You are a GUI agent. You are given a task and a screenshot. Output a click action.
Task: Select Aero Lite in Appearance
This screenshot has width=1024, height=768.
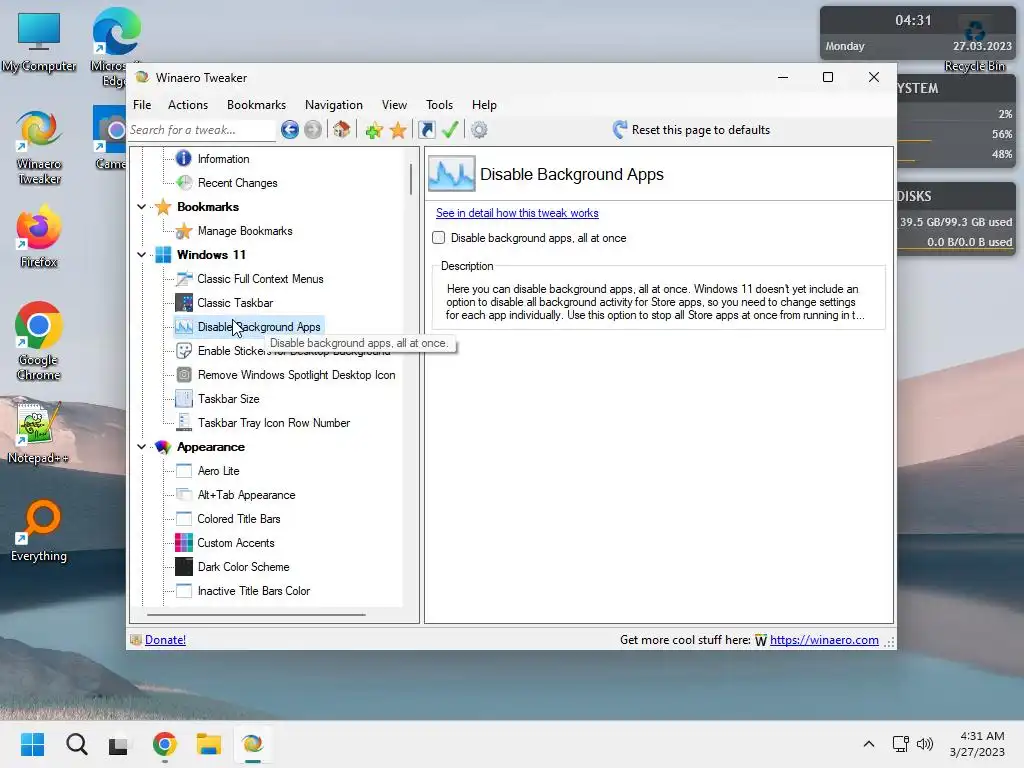point(218,471)
